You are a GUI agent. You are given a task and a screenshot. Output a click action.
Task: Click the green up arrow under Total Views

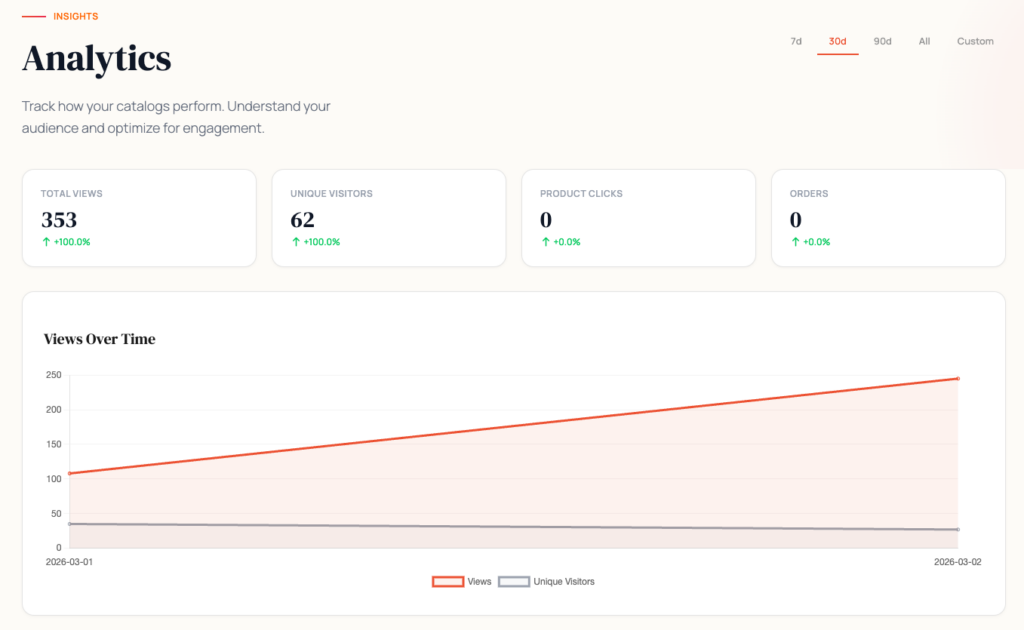pyautogui.click(x=45, y=242)
